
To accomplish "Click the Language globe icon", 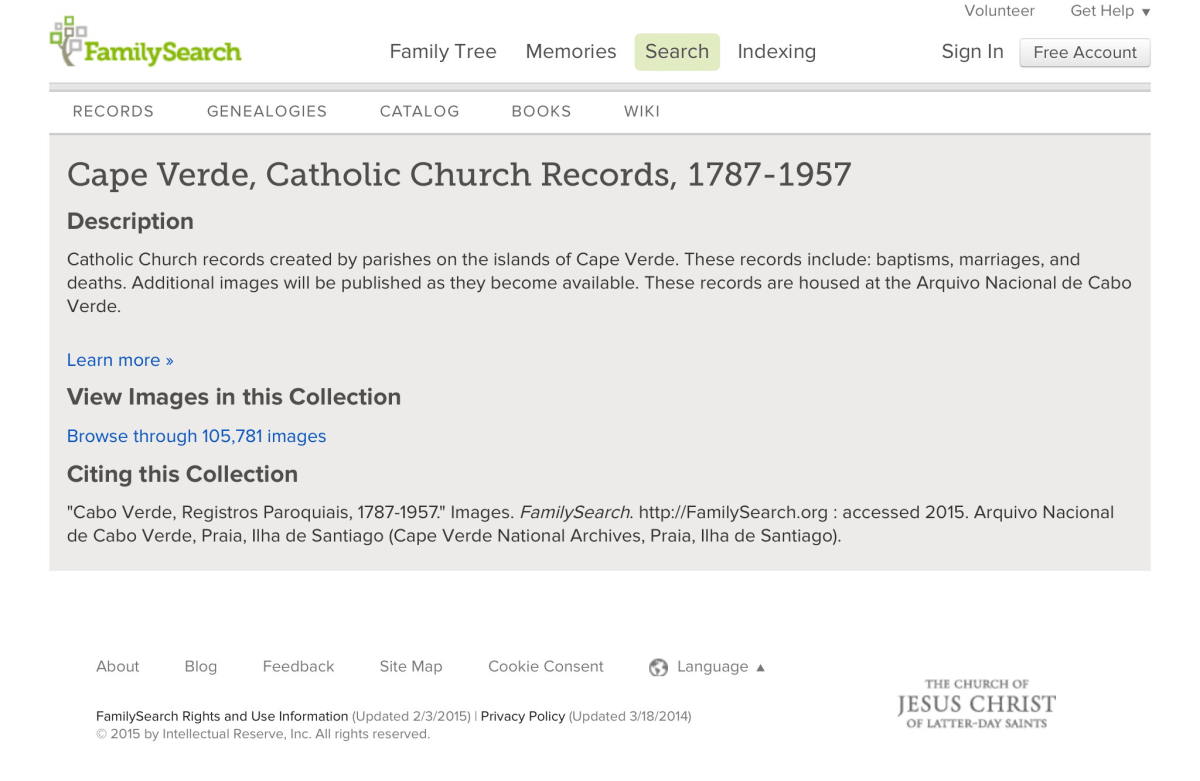I will pyautogui.click(x=658, y=667).
